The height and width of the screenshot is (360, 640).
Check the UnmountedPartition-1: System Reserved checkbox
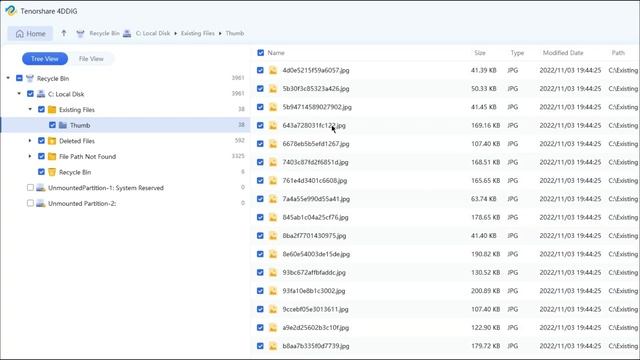(30, 188)
